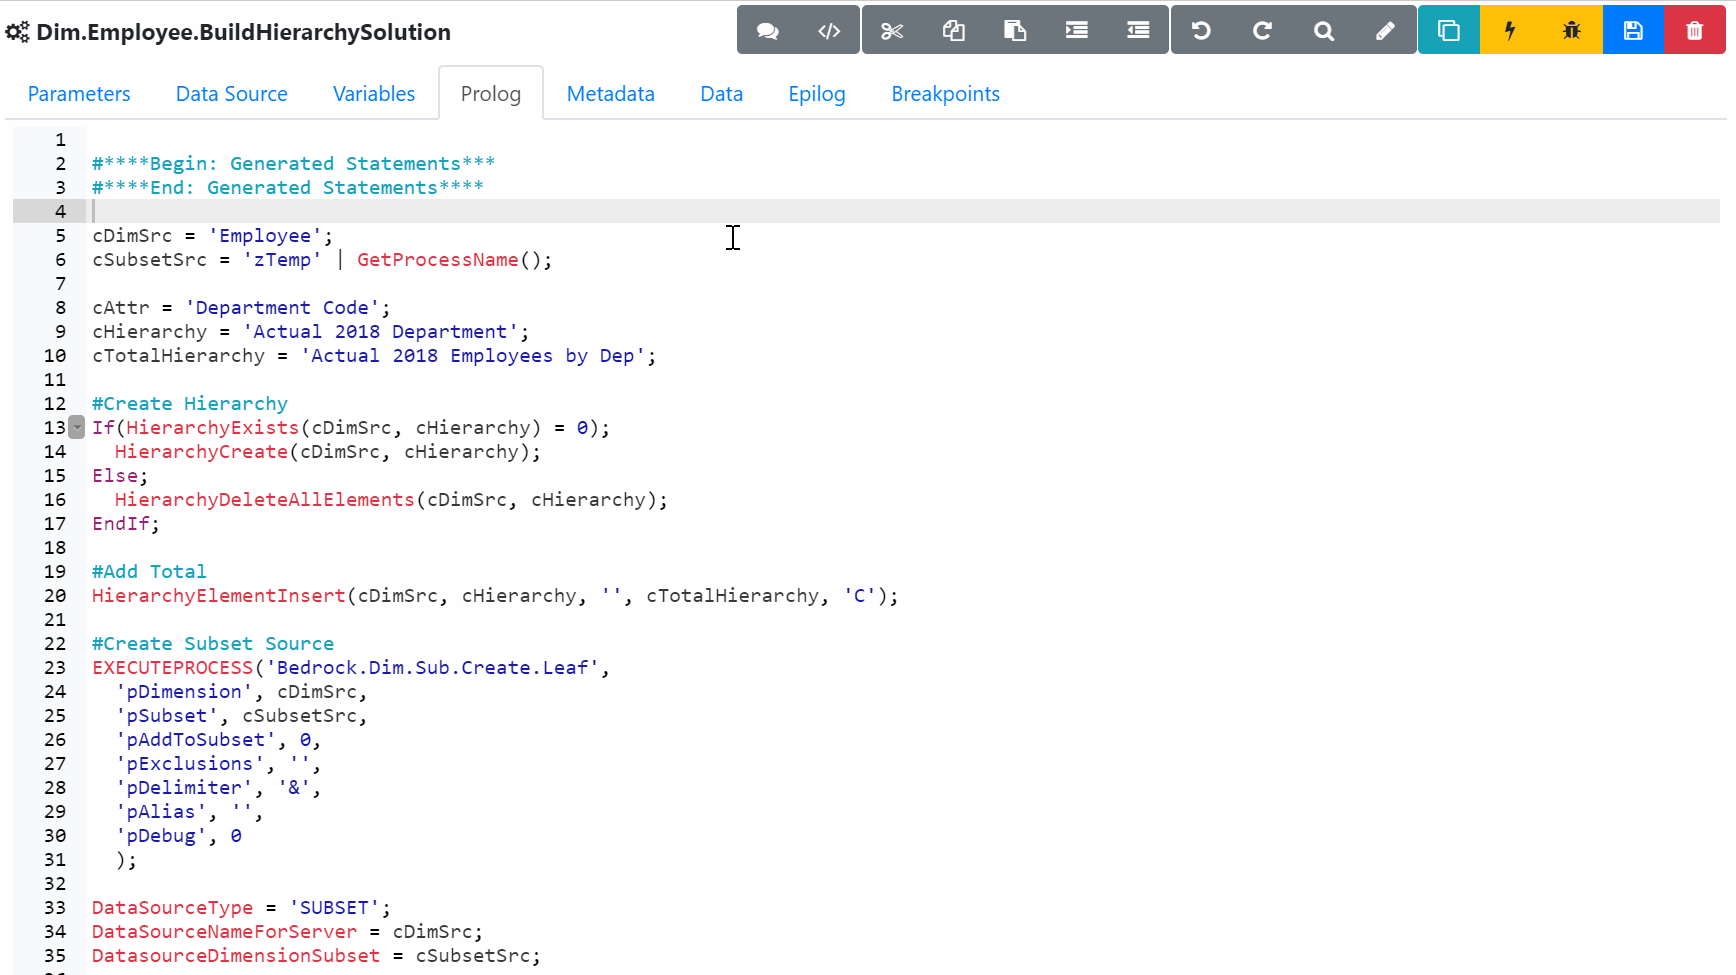Click the code brackets snippet icon
The width and height of the screenshot is (1736, 975).
point(829,31)
